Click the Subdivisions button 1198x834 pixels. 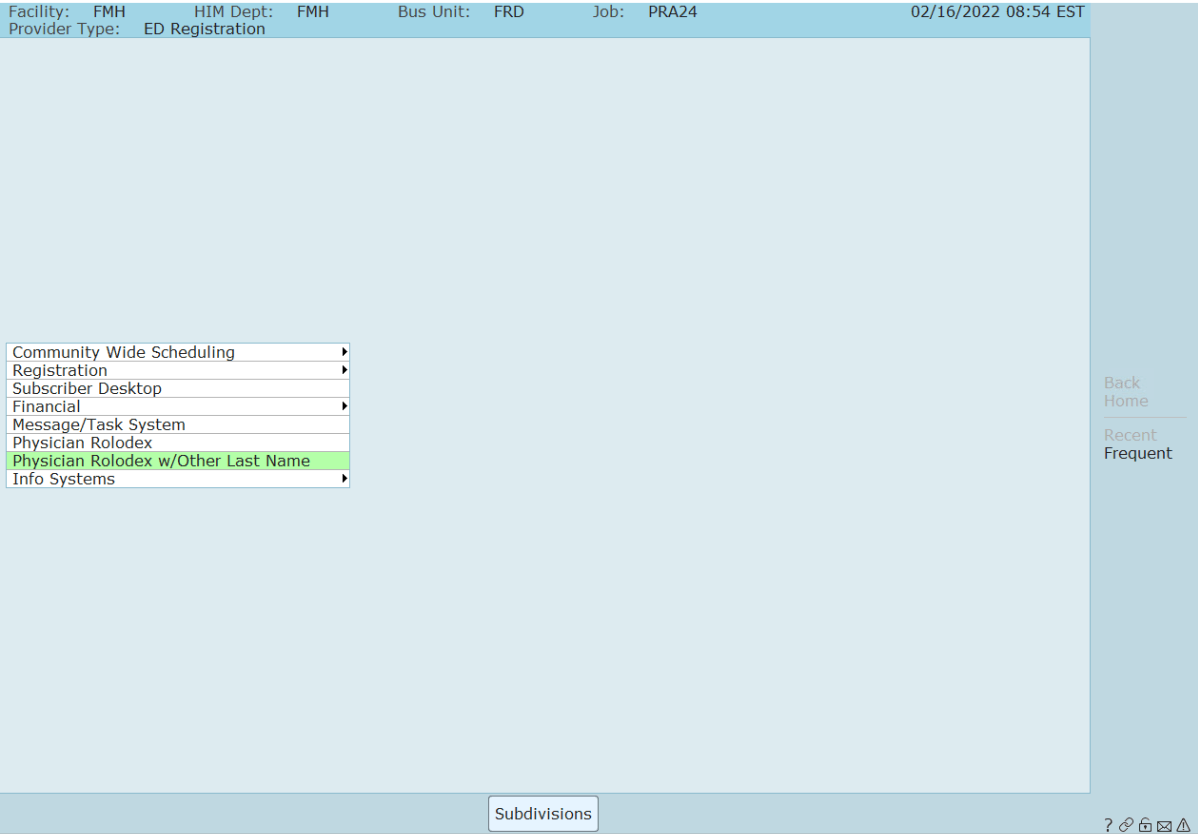click(x=543, y=813)
